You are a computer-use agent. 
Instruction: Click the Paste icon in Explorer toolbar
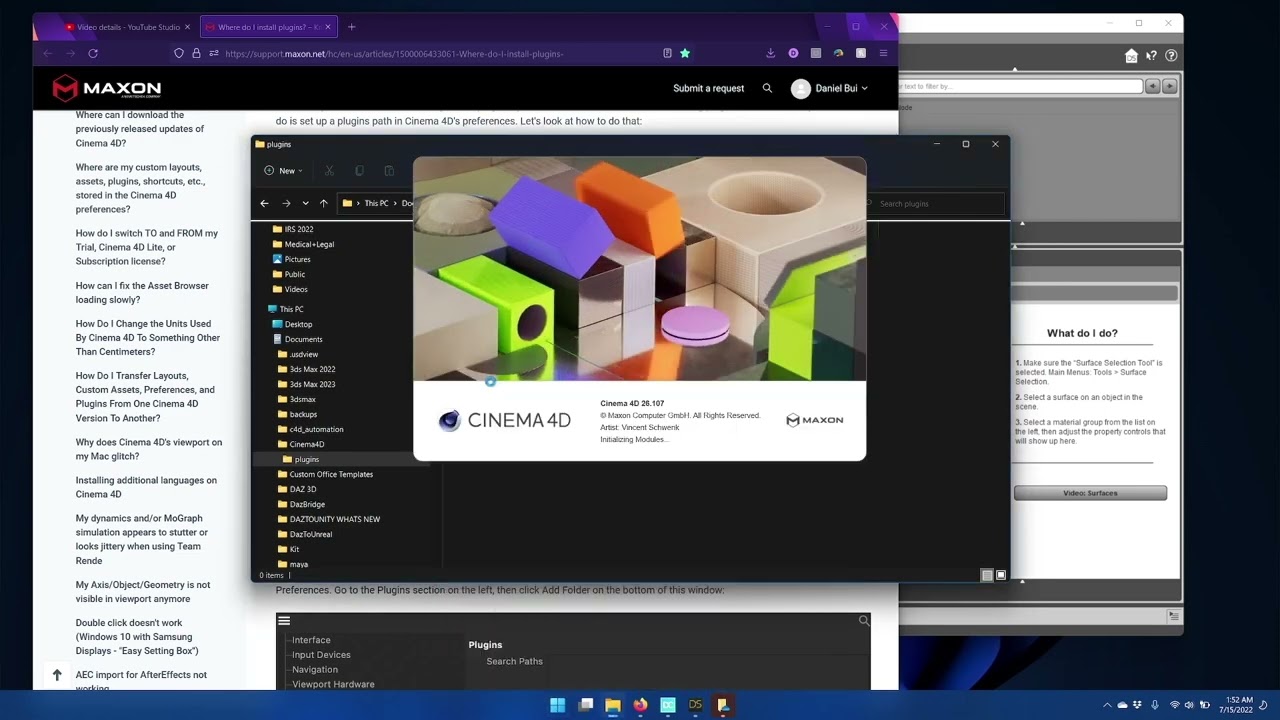389,171
